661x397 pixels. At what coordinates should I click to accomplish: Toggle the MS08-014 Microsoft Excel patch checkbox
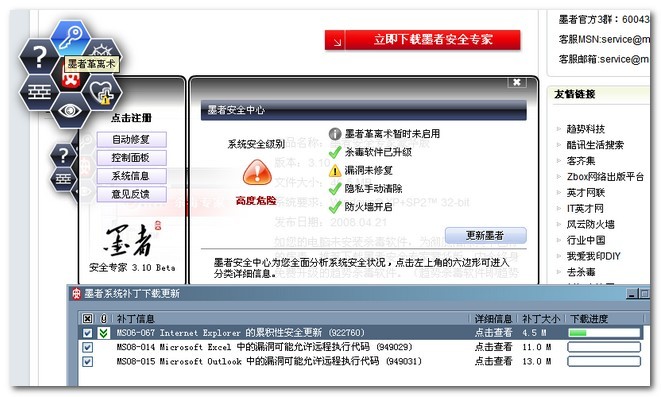[87, 347]
